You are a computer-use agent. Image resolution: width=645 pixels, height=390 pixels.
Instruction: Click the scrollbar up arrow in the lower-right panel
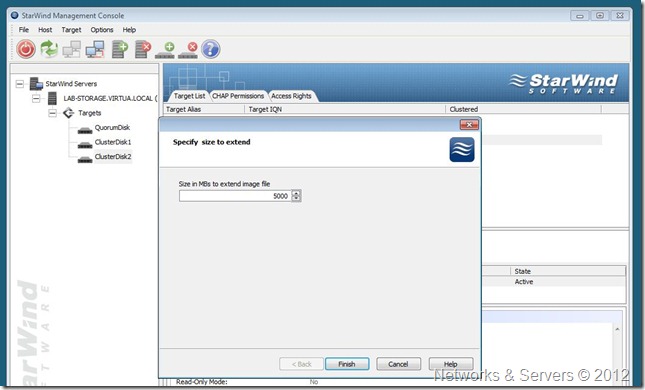(617, 330)
